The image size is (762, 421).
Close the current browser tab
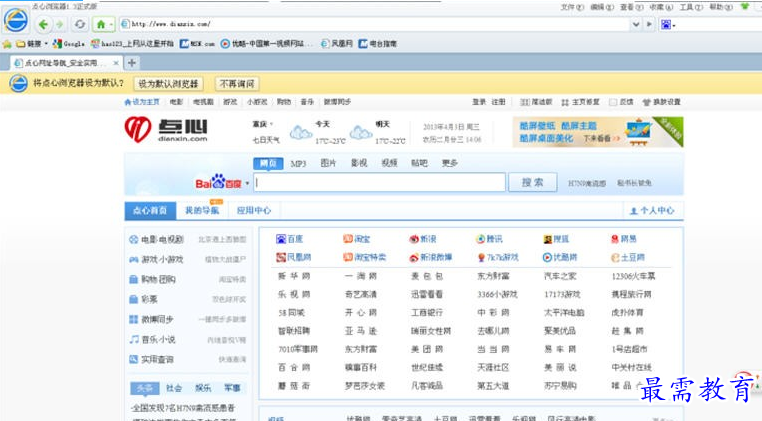116,63
